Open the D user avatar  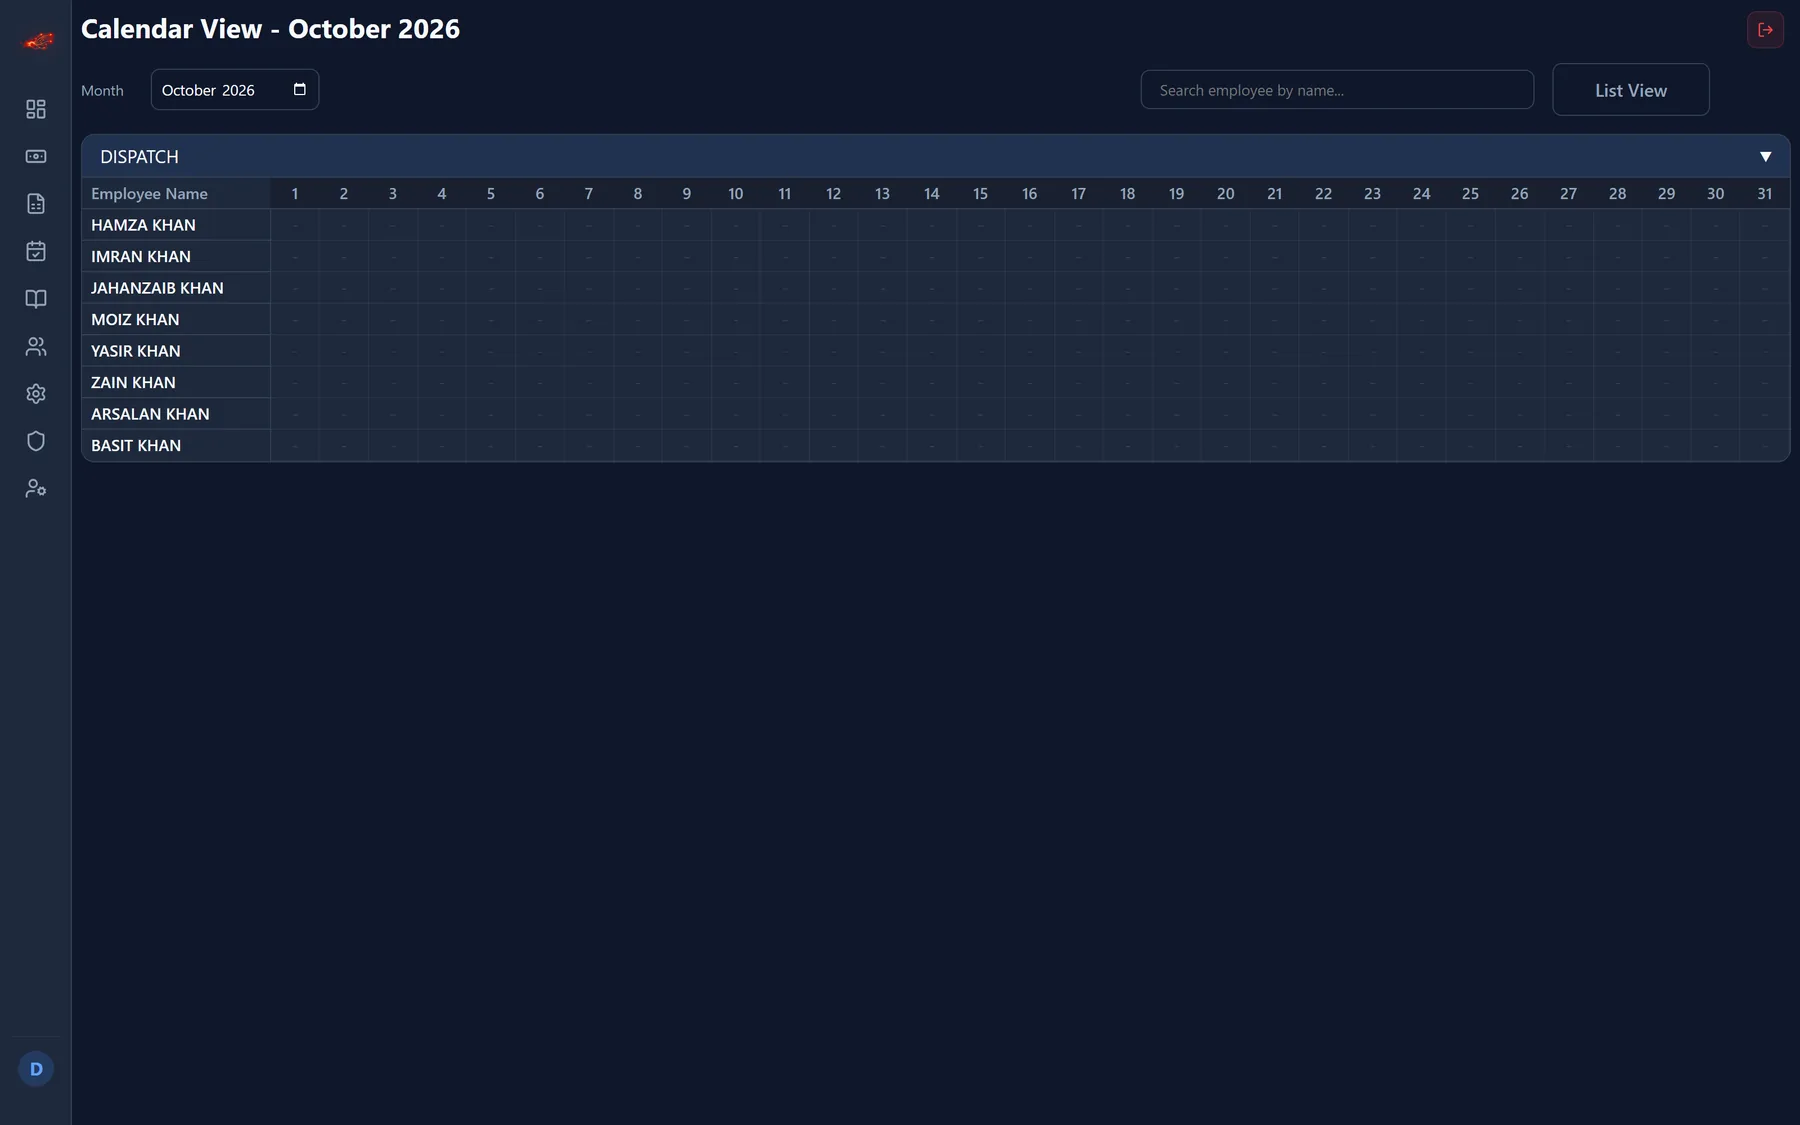coord(36,1069)
